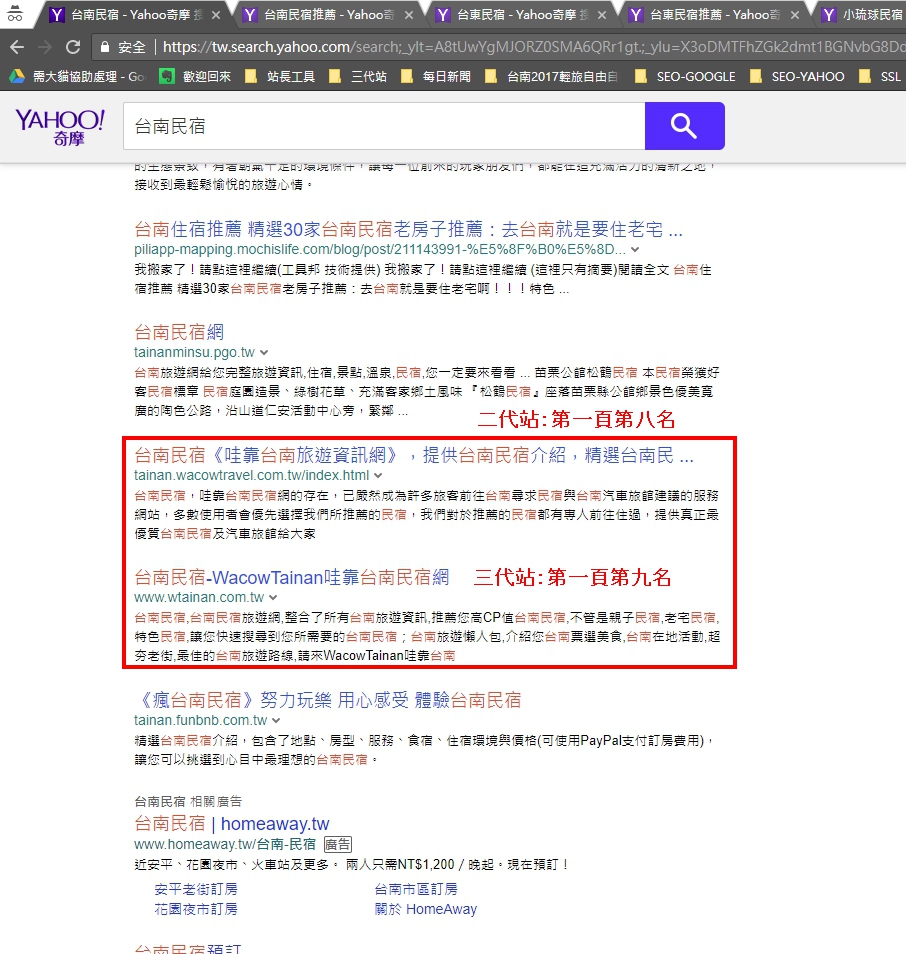Click the green URL text tainanminsu.pgo.tw
The height and width of the screenshot is (954, 906).
[195, 352]
